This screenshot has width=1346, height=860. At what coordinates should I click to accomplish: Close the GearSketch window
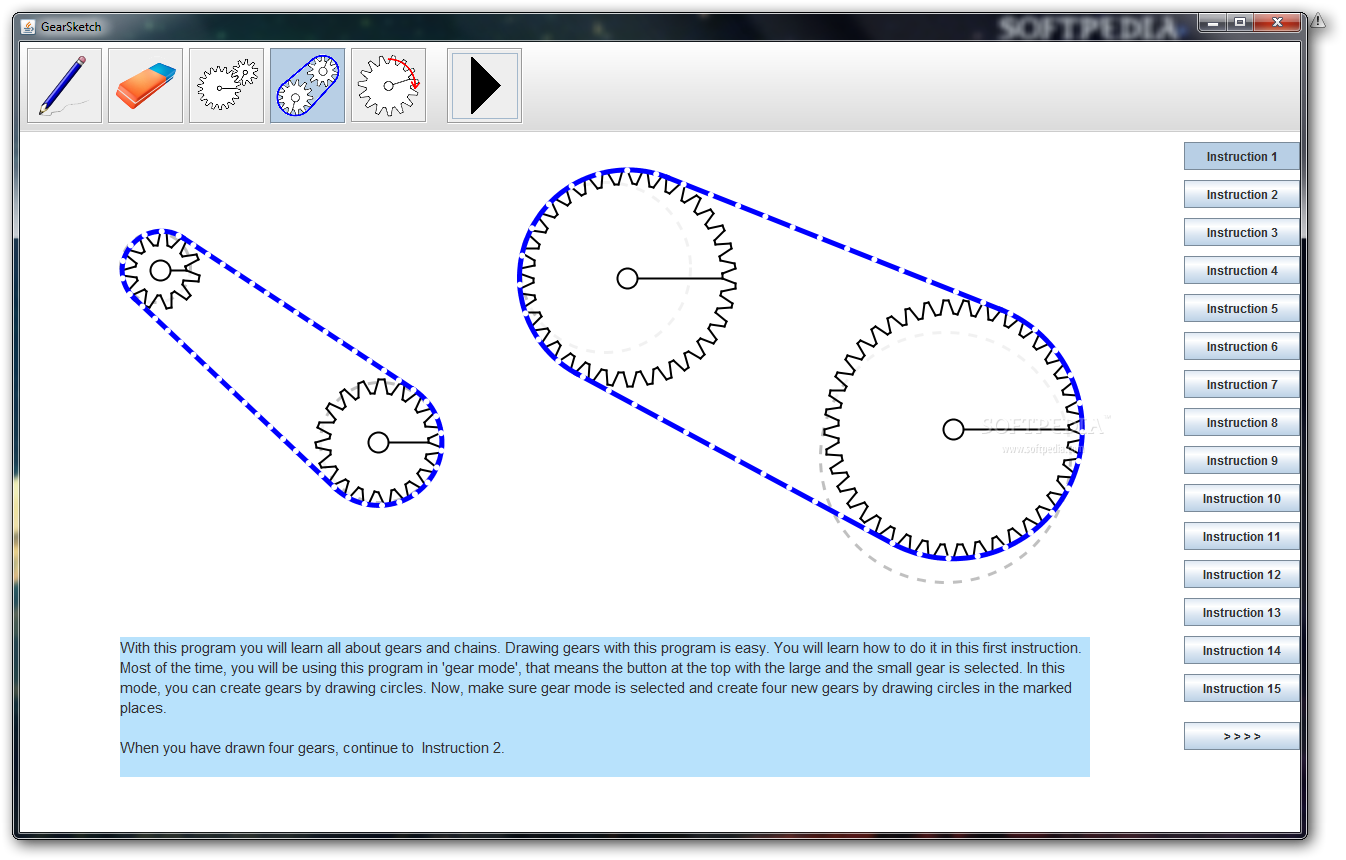coord(1277,22)
